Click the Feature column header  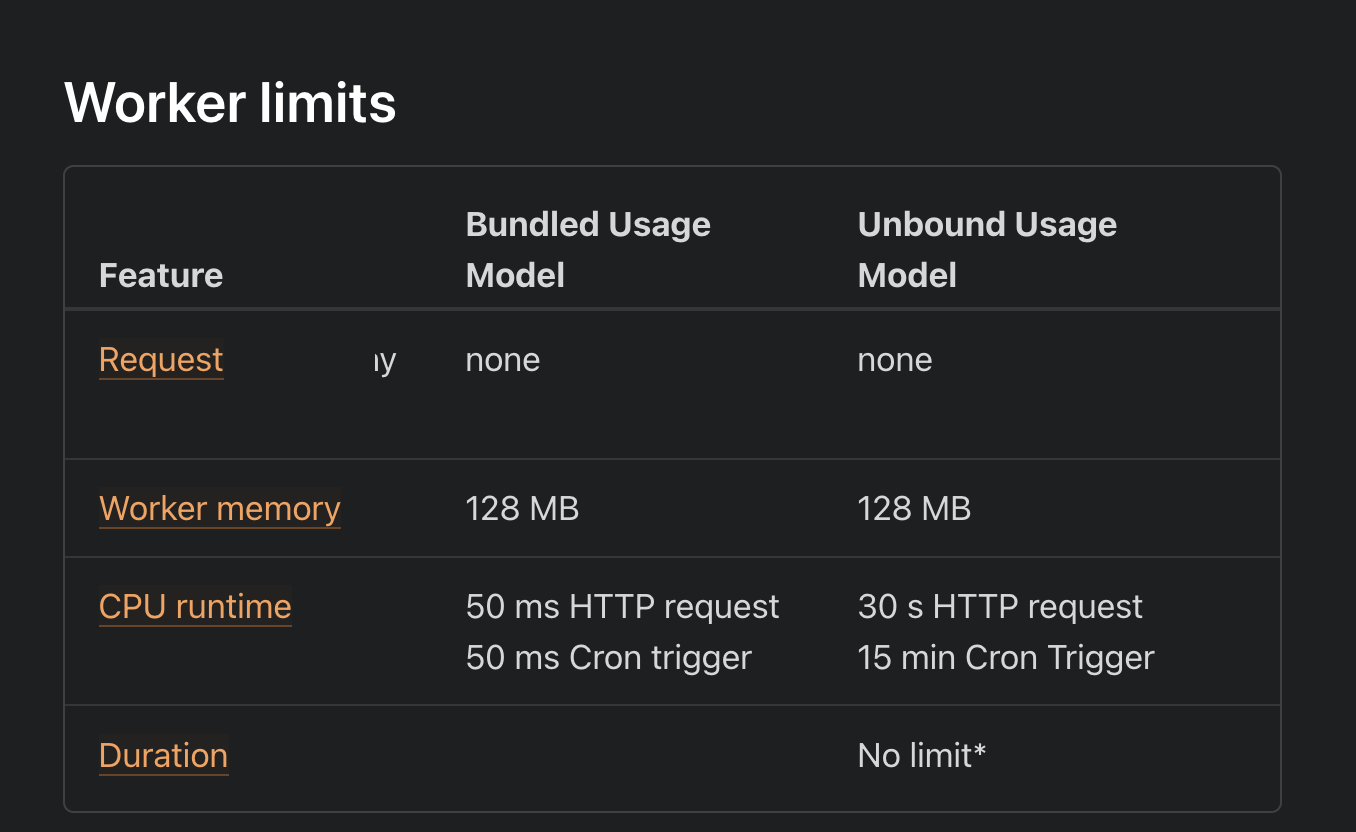(x=161, y=275)
